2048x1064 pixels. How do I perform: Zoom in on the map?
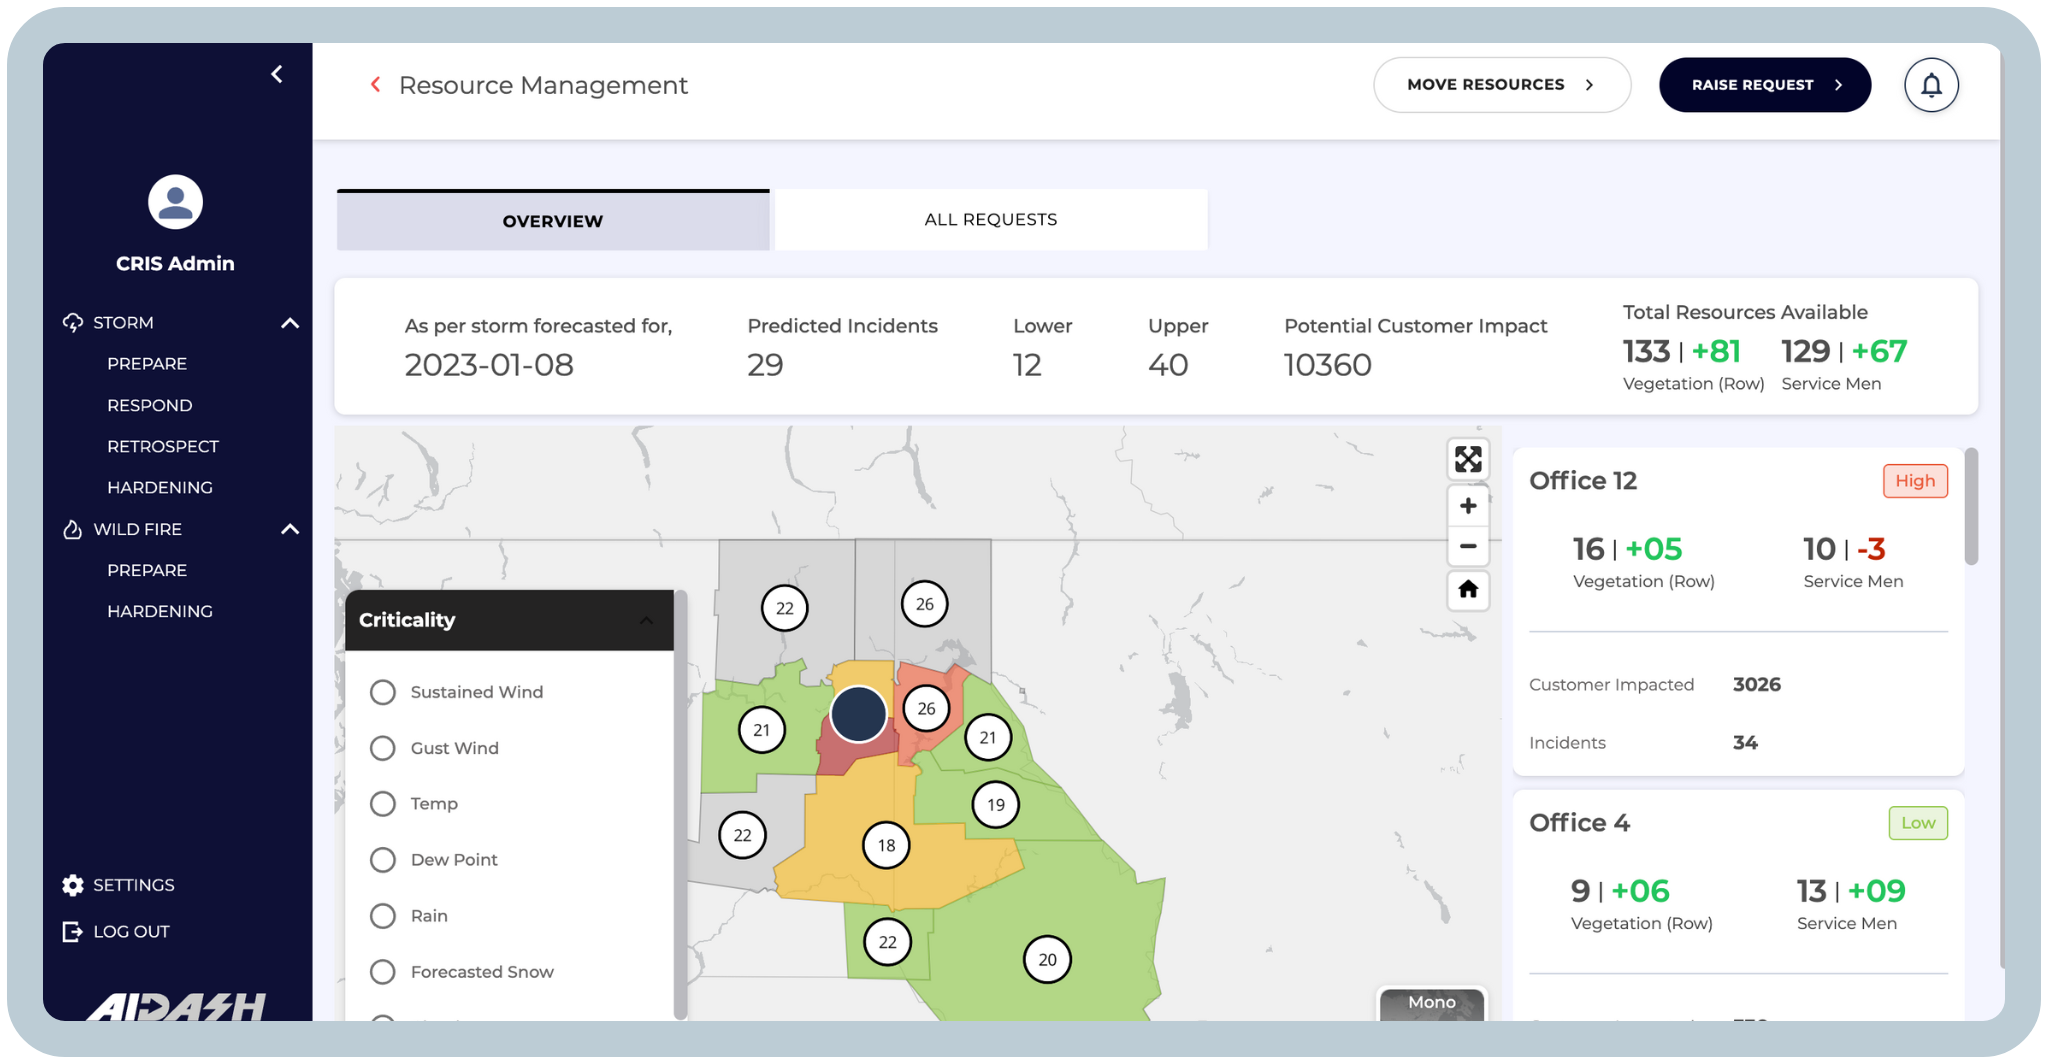click(x=1468, y=506)
